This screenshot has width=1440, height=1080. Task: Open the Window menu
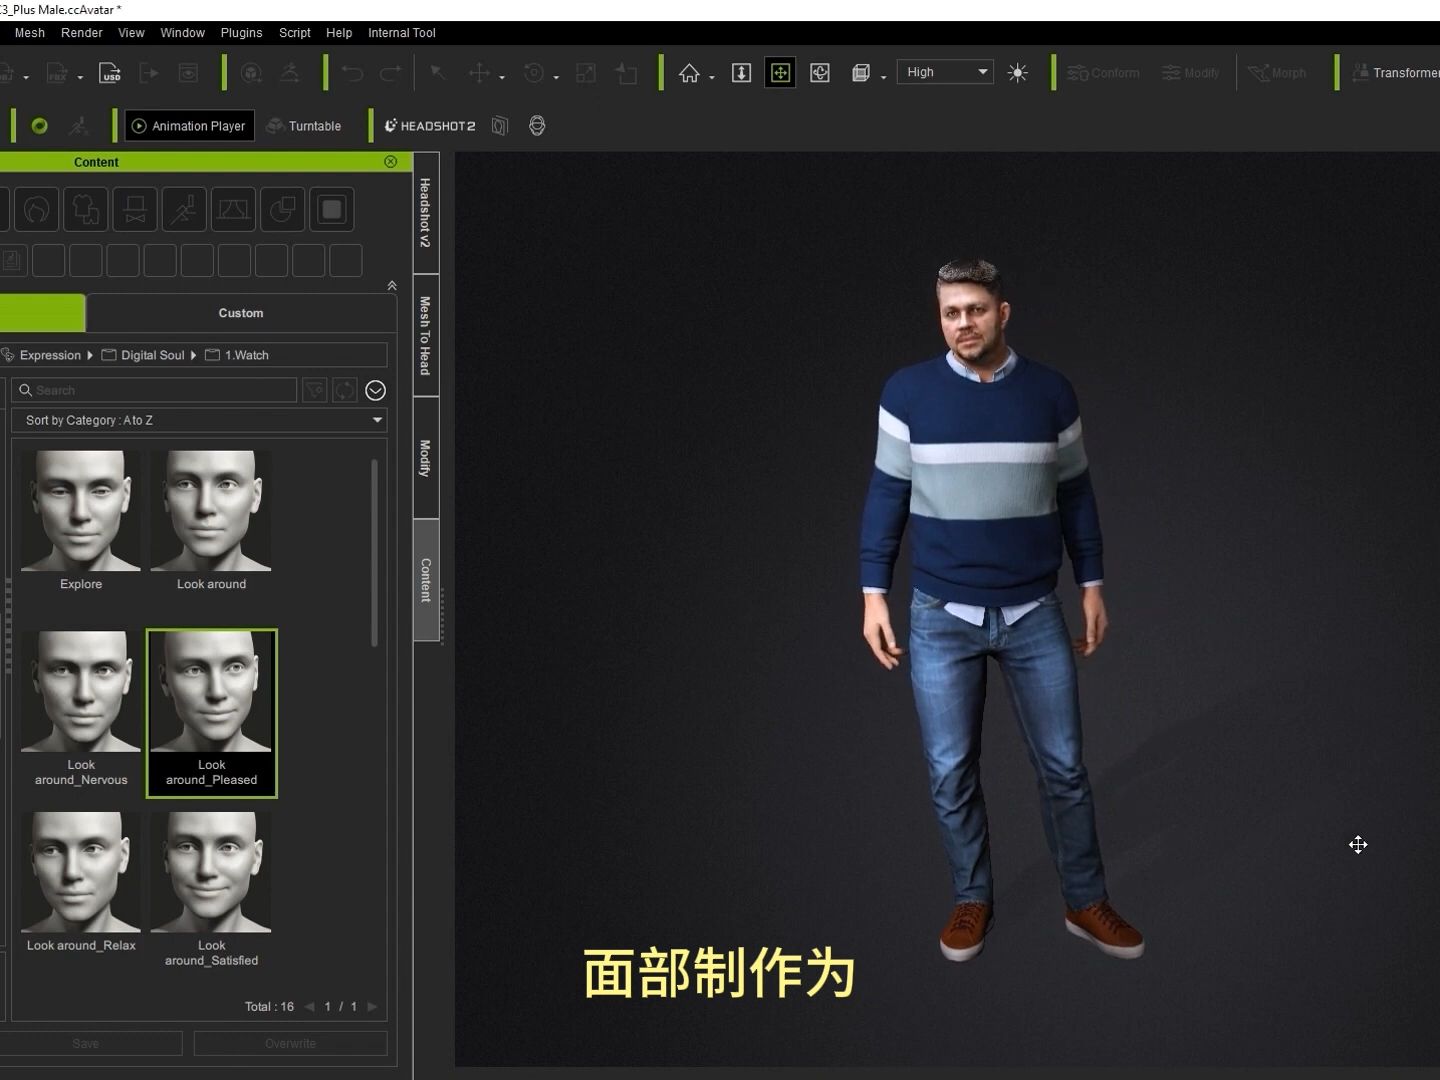click(x=183, y=33)
